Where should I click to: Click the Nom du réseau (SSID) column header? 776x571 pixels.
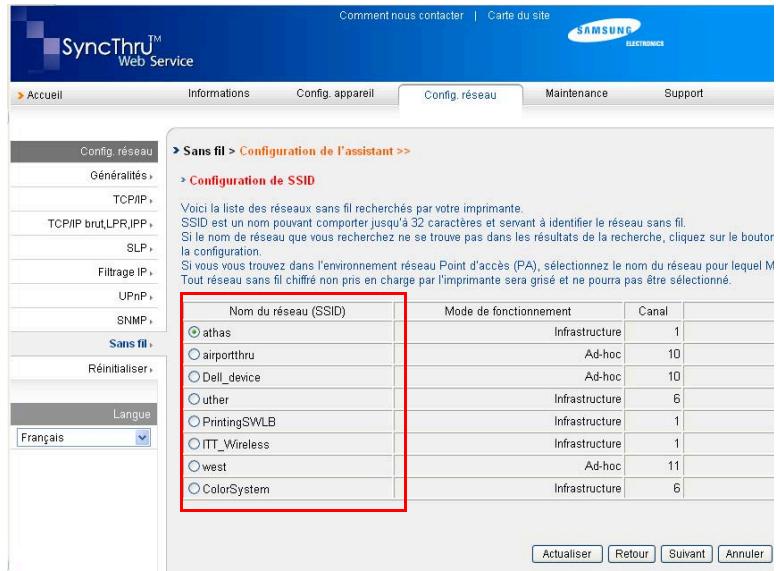[x=288, y=311]
